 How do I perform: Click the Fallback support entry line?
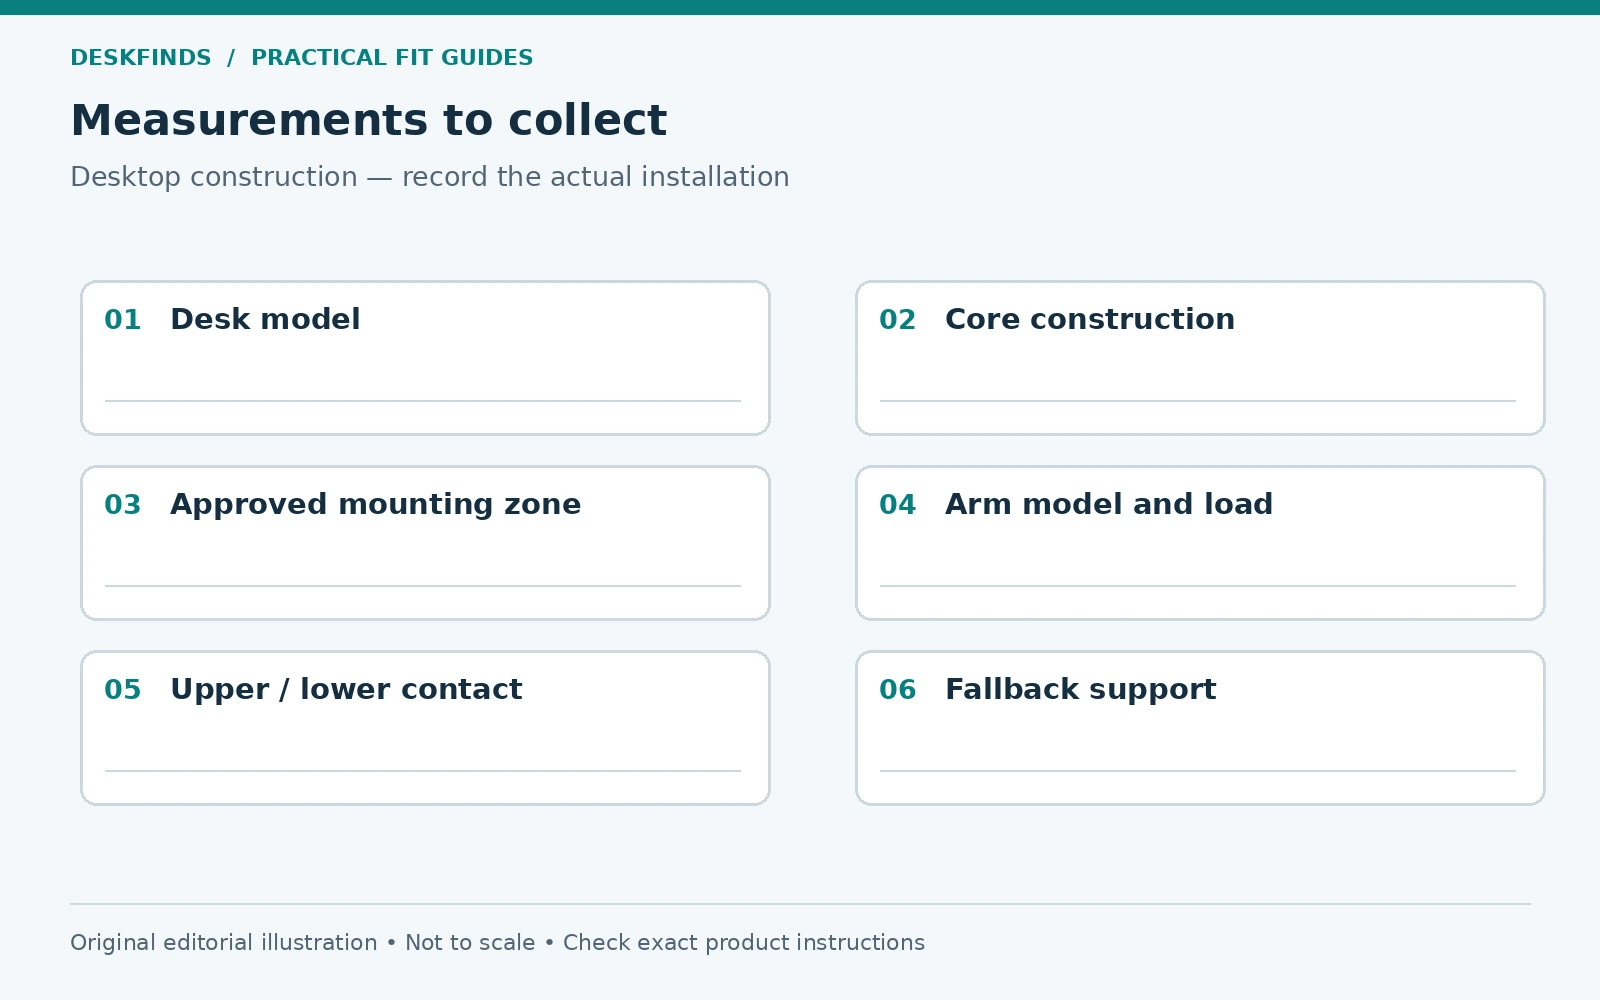(x=1198, y=771)
